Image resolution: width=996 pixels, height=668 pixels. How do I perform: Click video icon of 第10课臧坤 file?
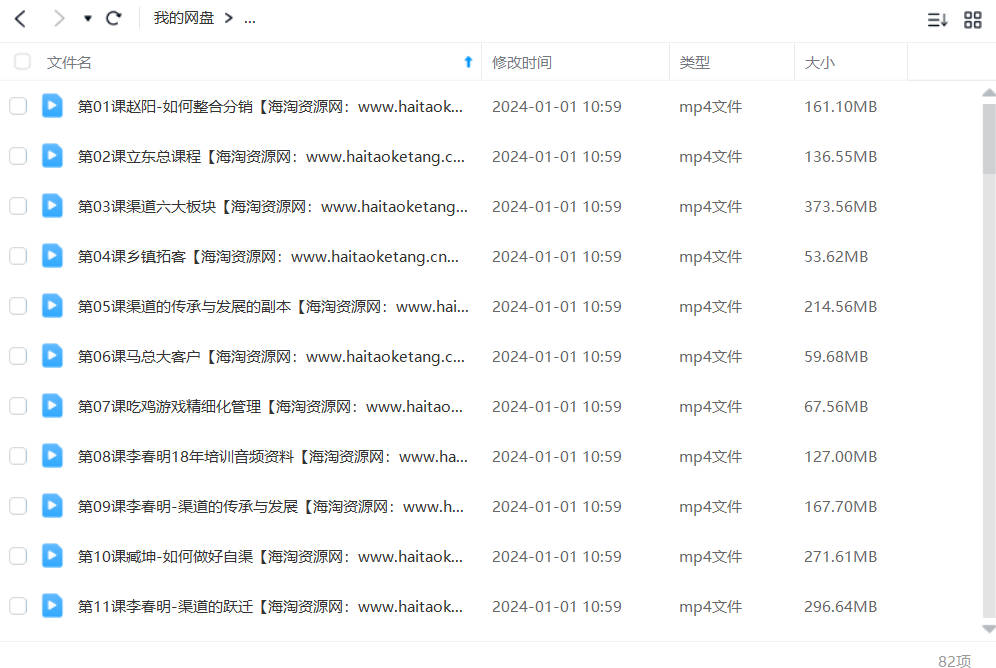(52, 556)
